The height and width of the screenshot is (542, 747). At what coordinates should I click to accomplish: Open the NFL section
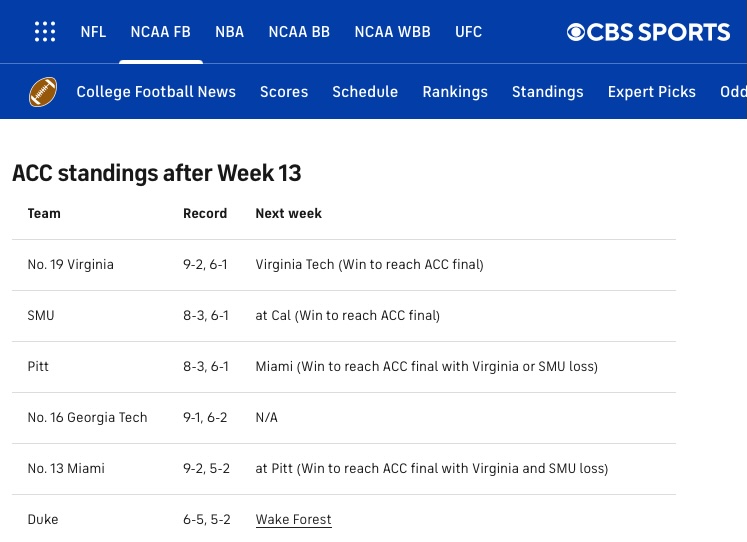(x=94, y=32)
